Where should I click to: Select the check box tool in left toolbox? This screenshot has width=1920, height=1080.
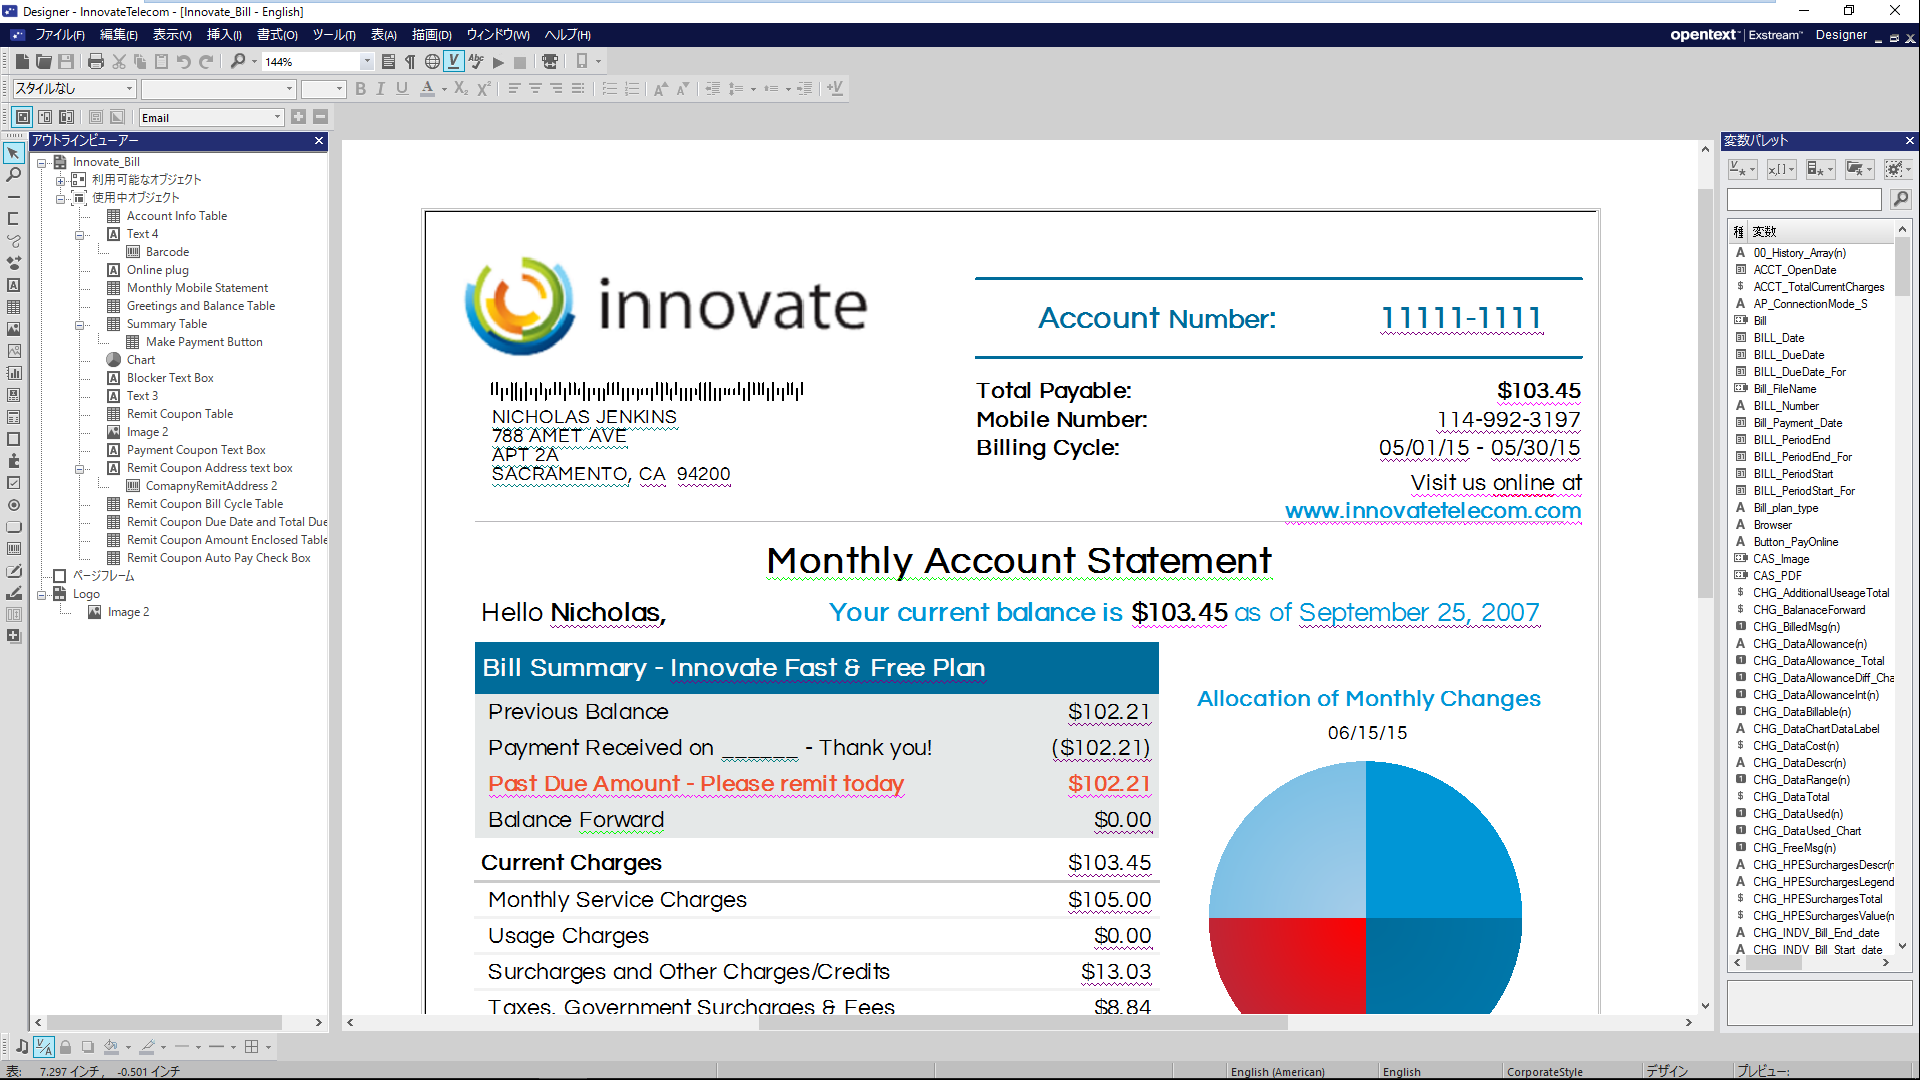(x=14, y=483)
